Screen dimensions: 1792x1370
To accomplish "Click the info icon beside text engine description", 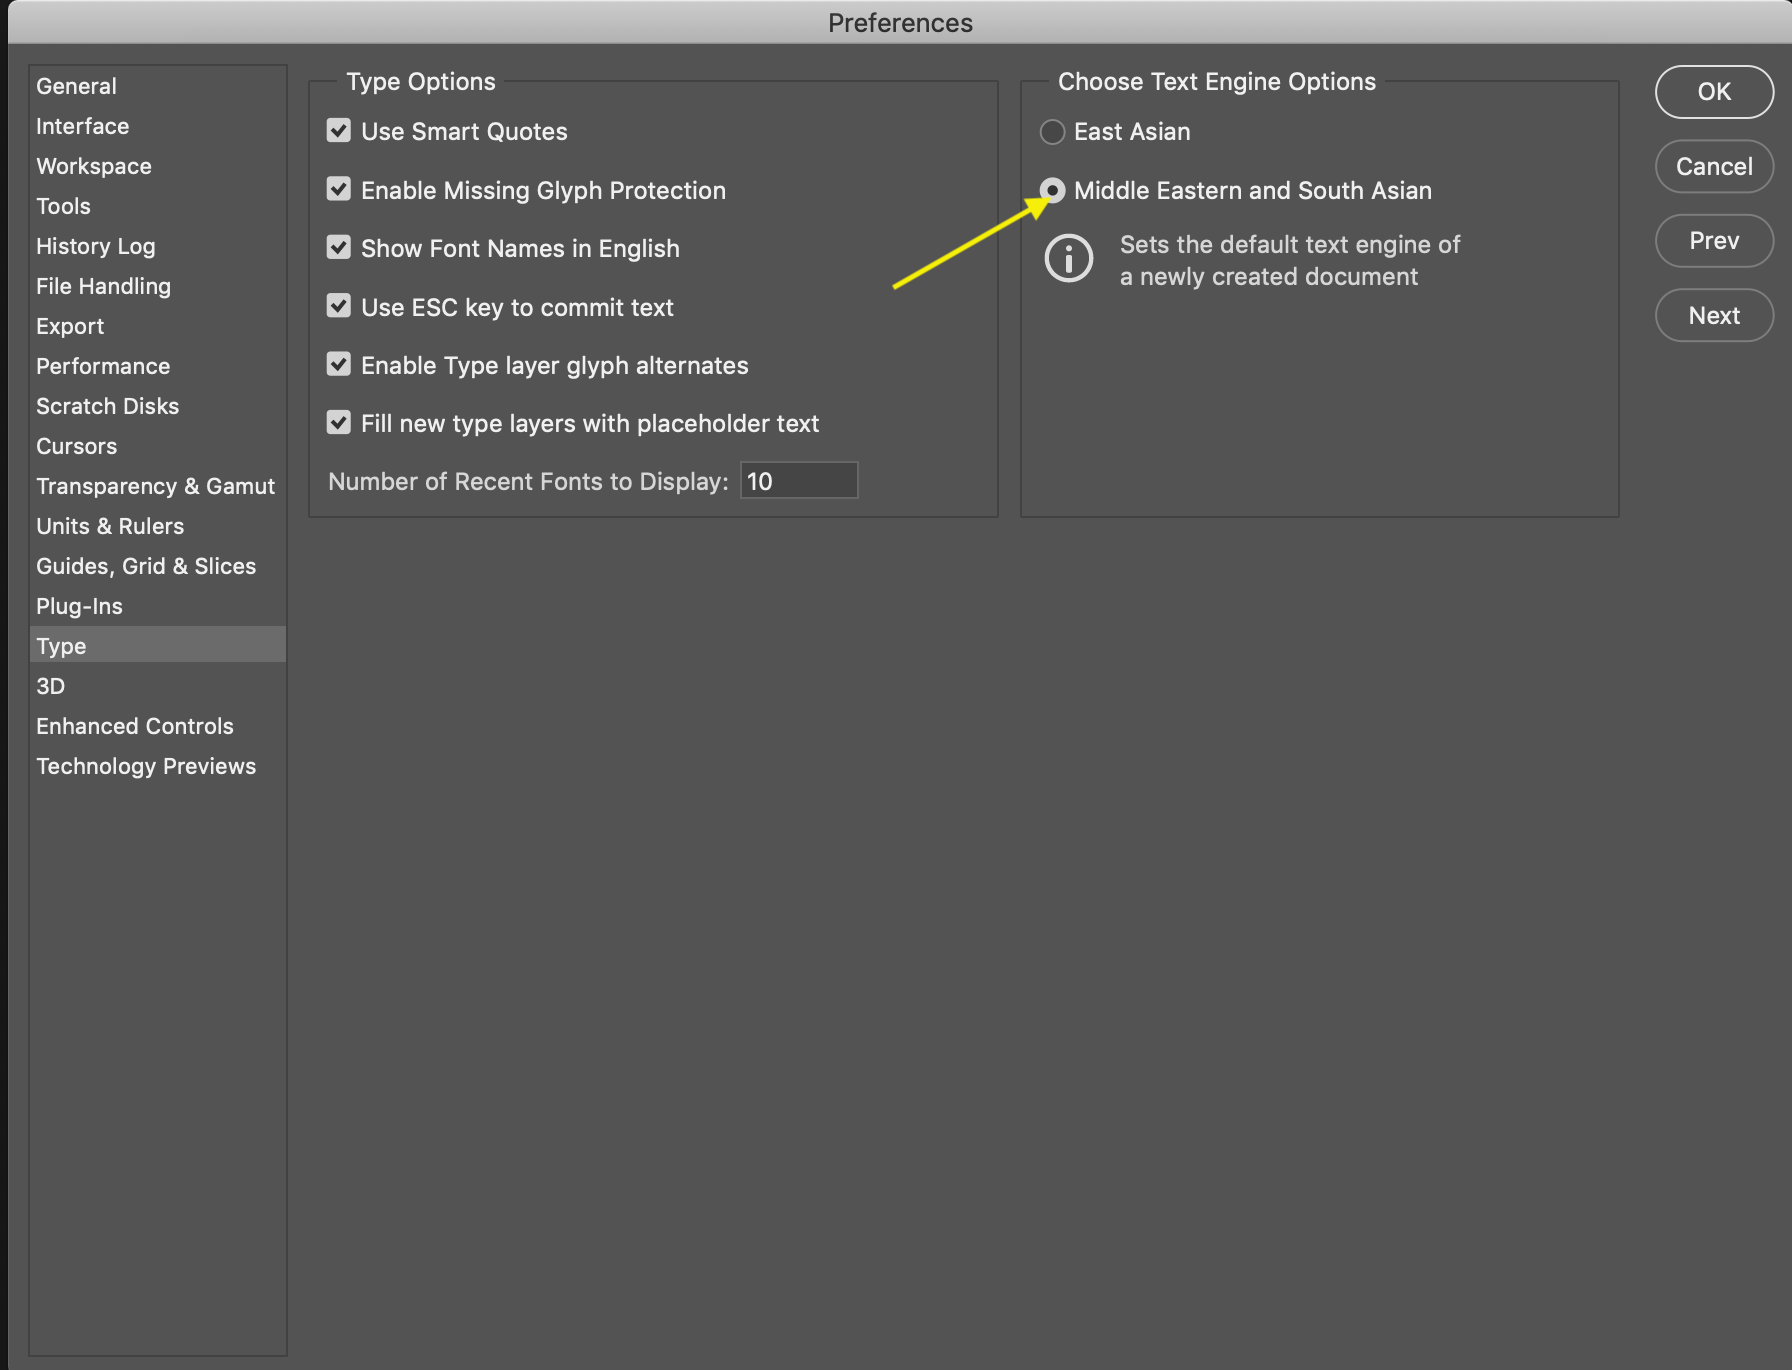I will pyautogui.click(x=1068, y=259).
